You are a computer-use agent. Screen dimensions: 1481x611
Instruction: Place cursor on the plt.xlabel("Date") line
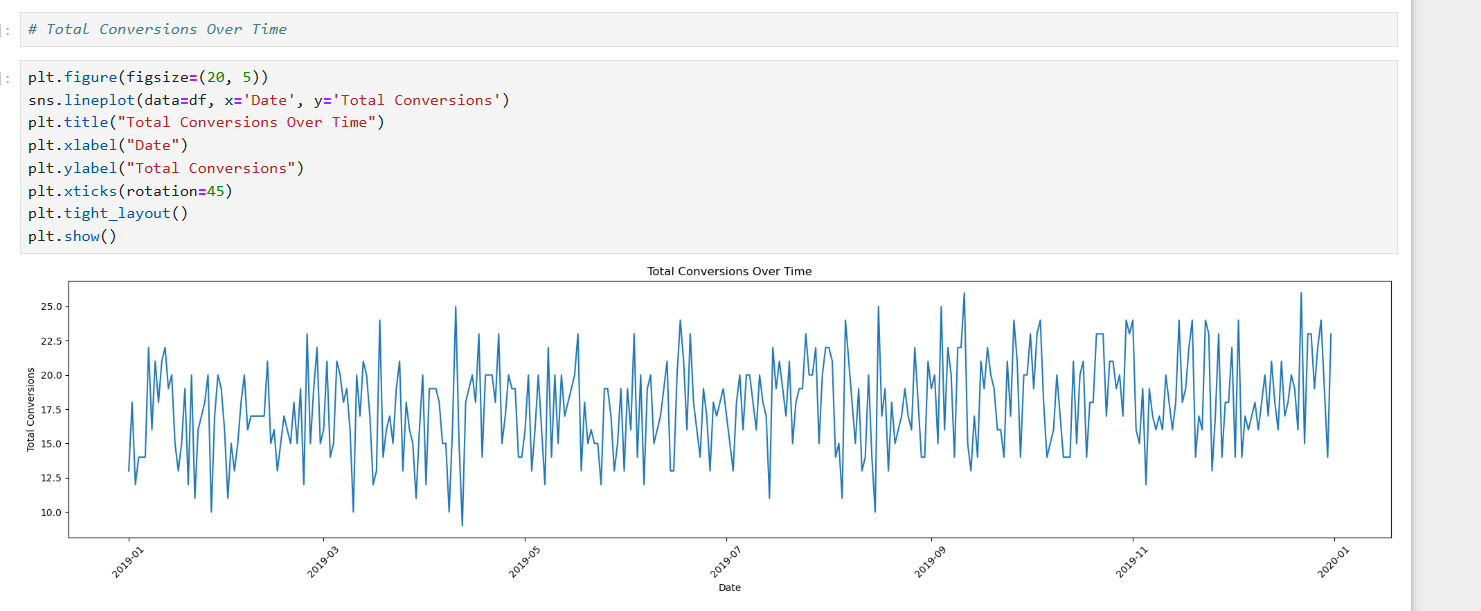coord(108,145)
